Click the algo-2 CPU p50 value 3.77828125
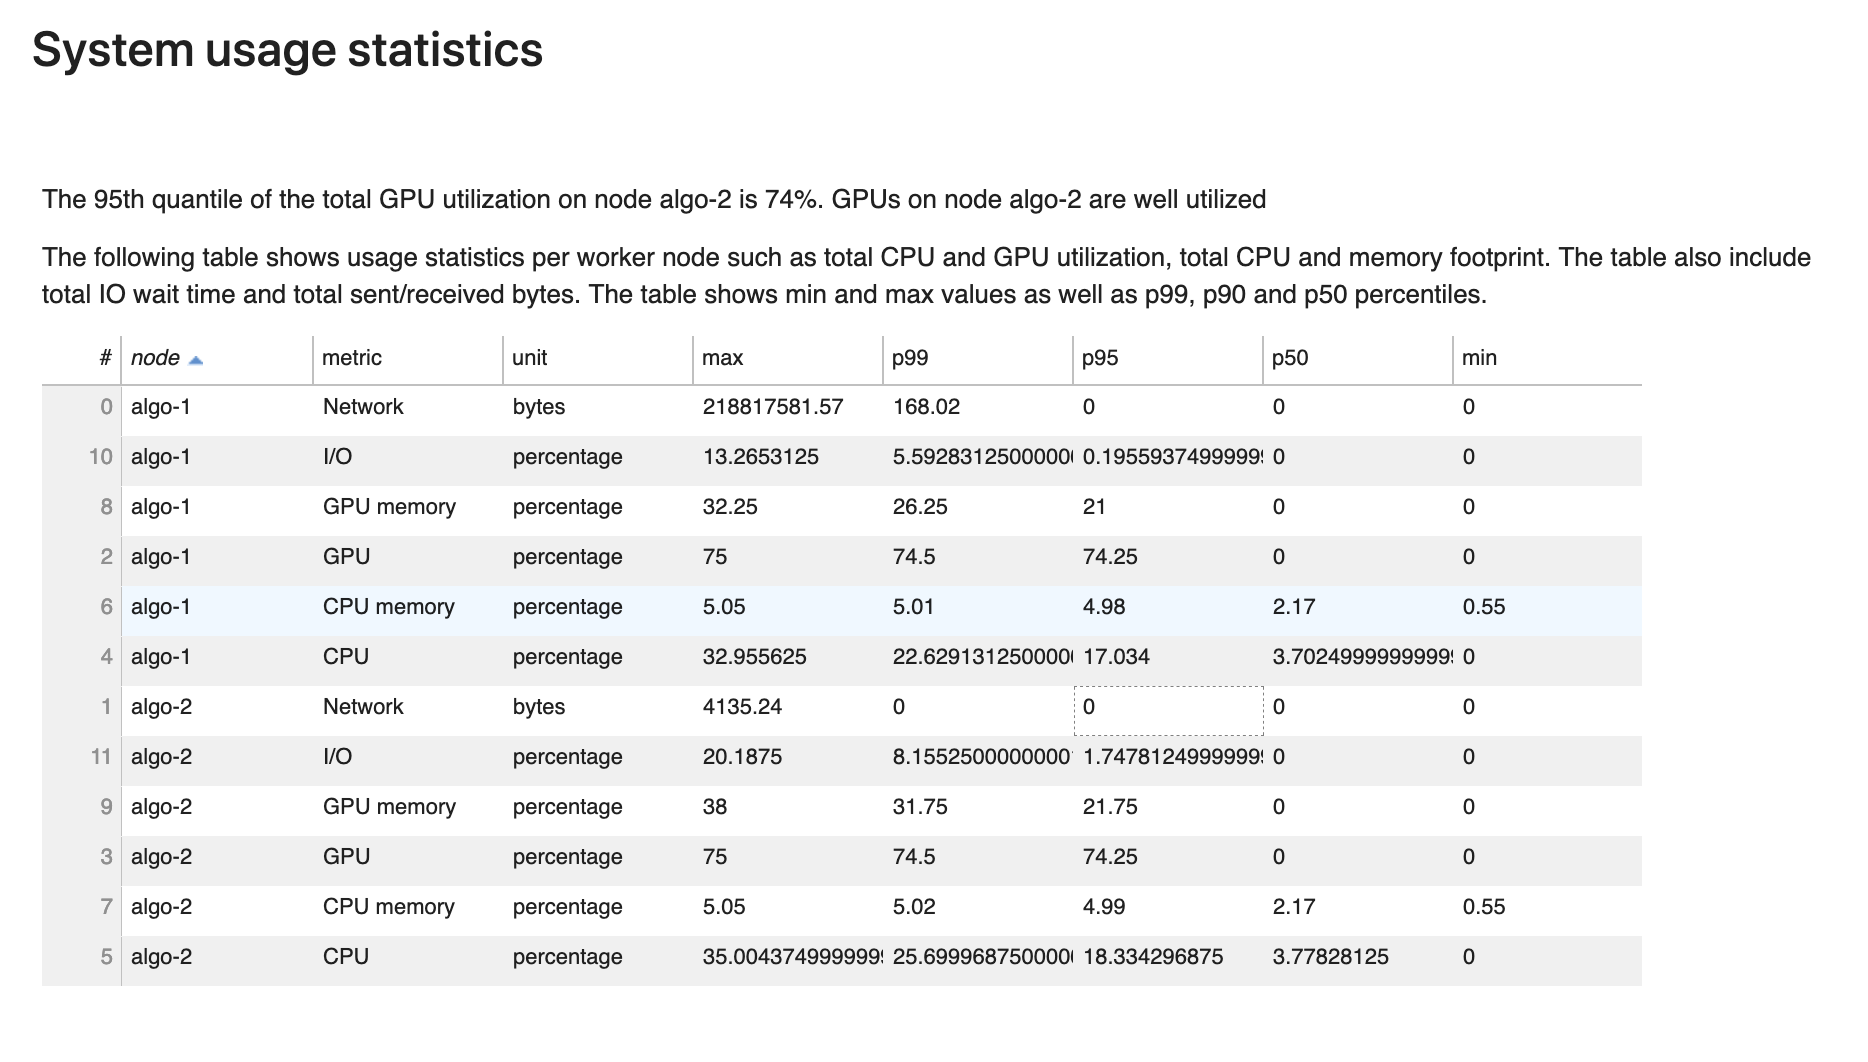Viewport: 1868px width, 1062px height. pyautogui.click(x=1330, y=956)
